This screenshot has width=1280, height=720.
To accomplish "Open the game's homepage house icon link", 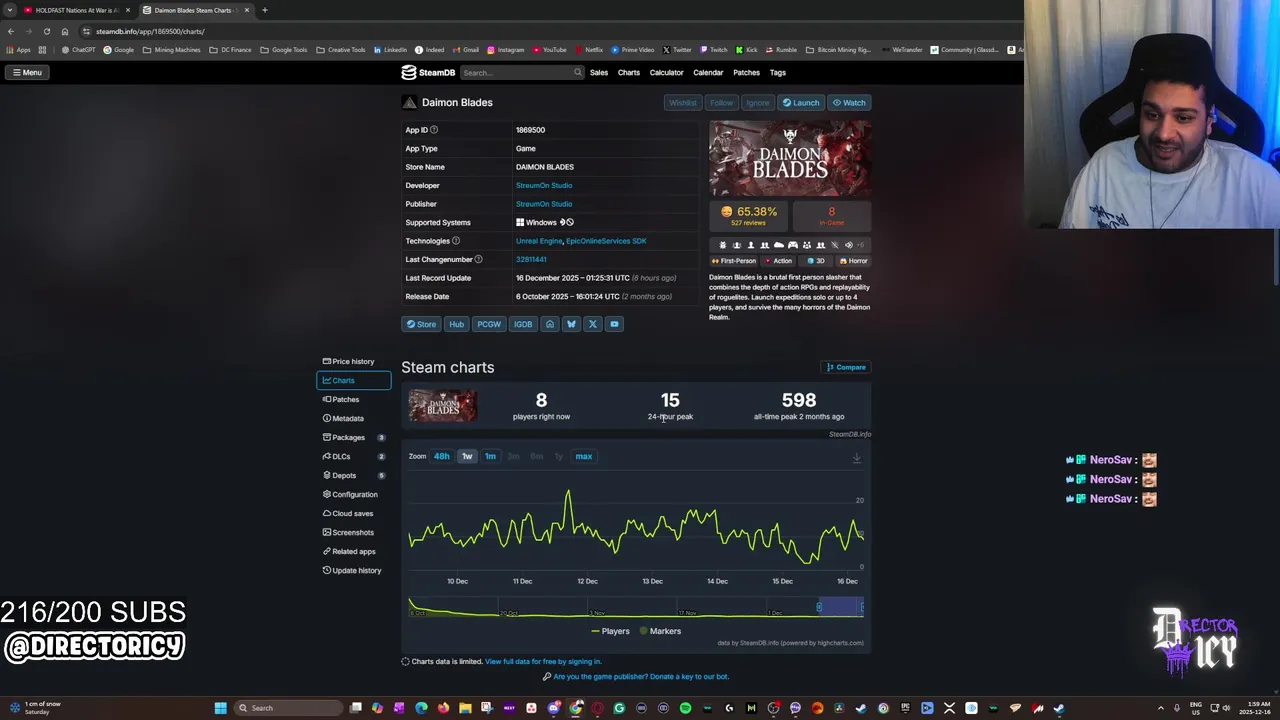I will click(549, 324).
